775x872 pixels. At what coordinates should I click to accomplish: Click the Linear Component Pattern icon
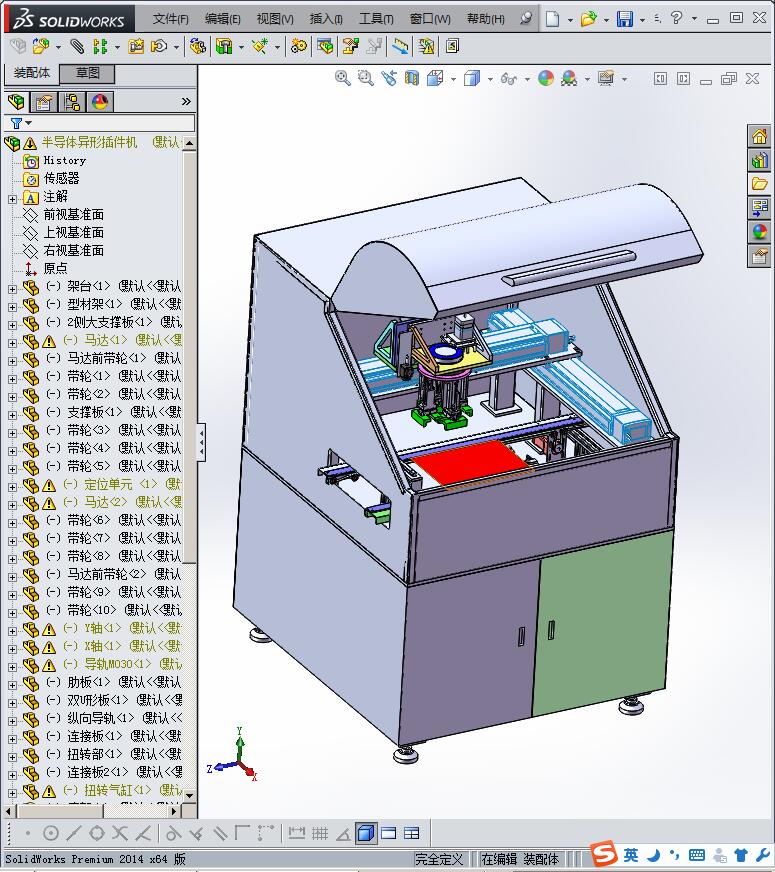pyautogui.click(x=100, y=46)
